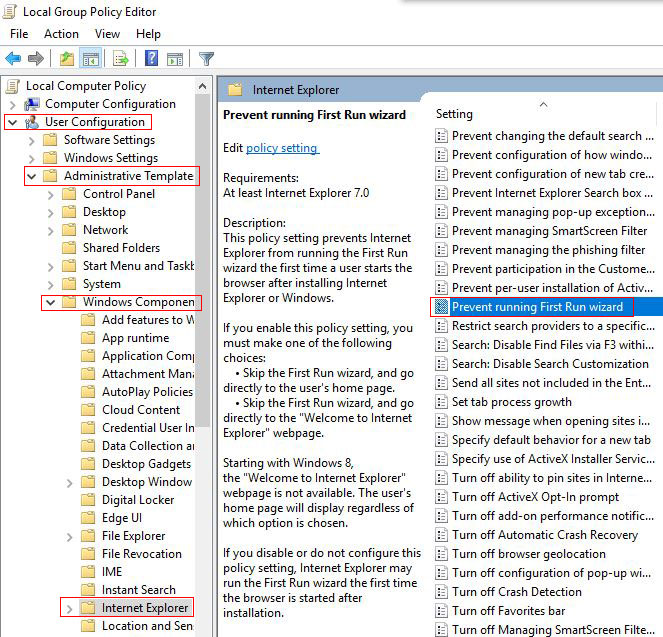Click policy icon for Set tab process growth

pyautogui.click(x=441, y=402)
